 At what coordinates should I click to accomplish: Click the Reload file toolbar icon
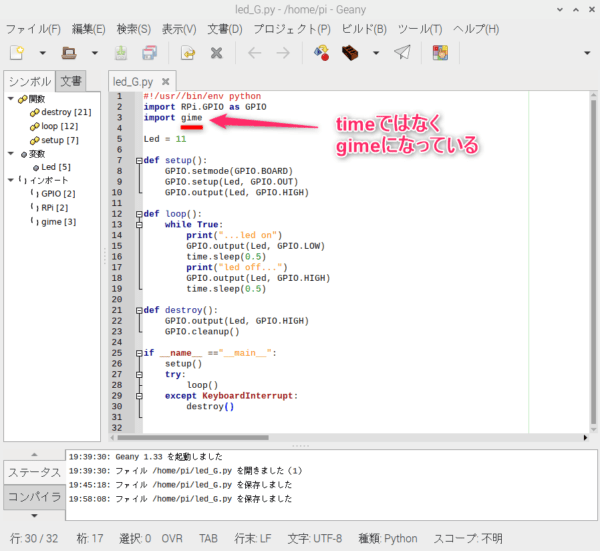click(188, 53)
